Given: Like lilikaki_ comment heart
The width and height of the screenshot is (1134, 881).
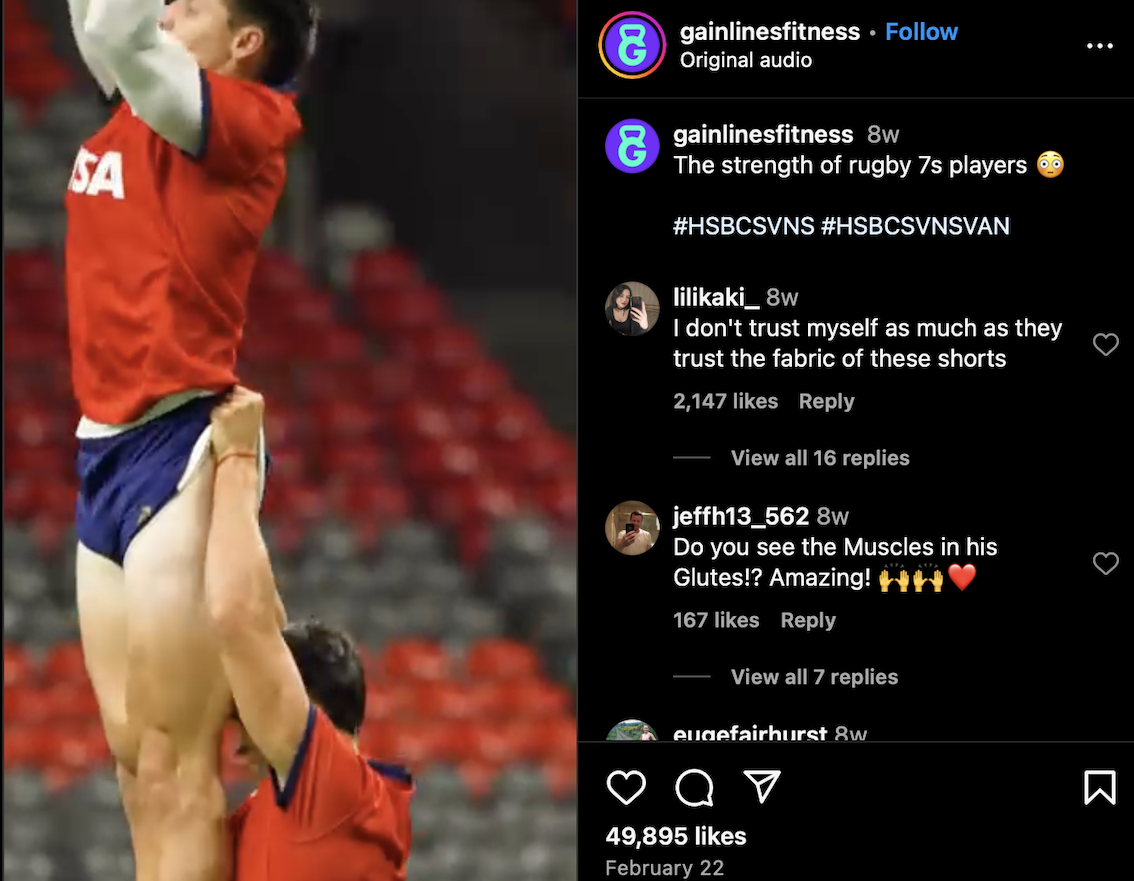Looking at the screenshot, I should tap(1106, 344).
